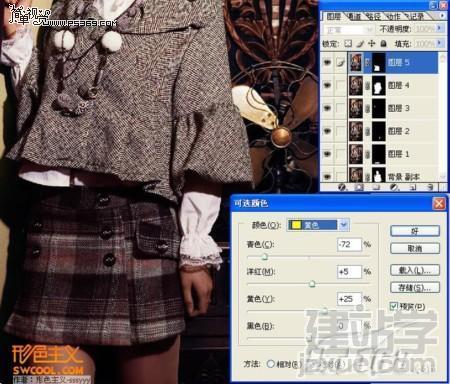Click mask link icon on 图层 1
Viewport: 450px width, 384px height.
(368, 154)
